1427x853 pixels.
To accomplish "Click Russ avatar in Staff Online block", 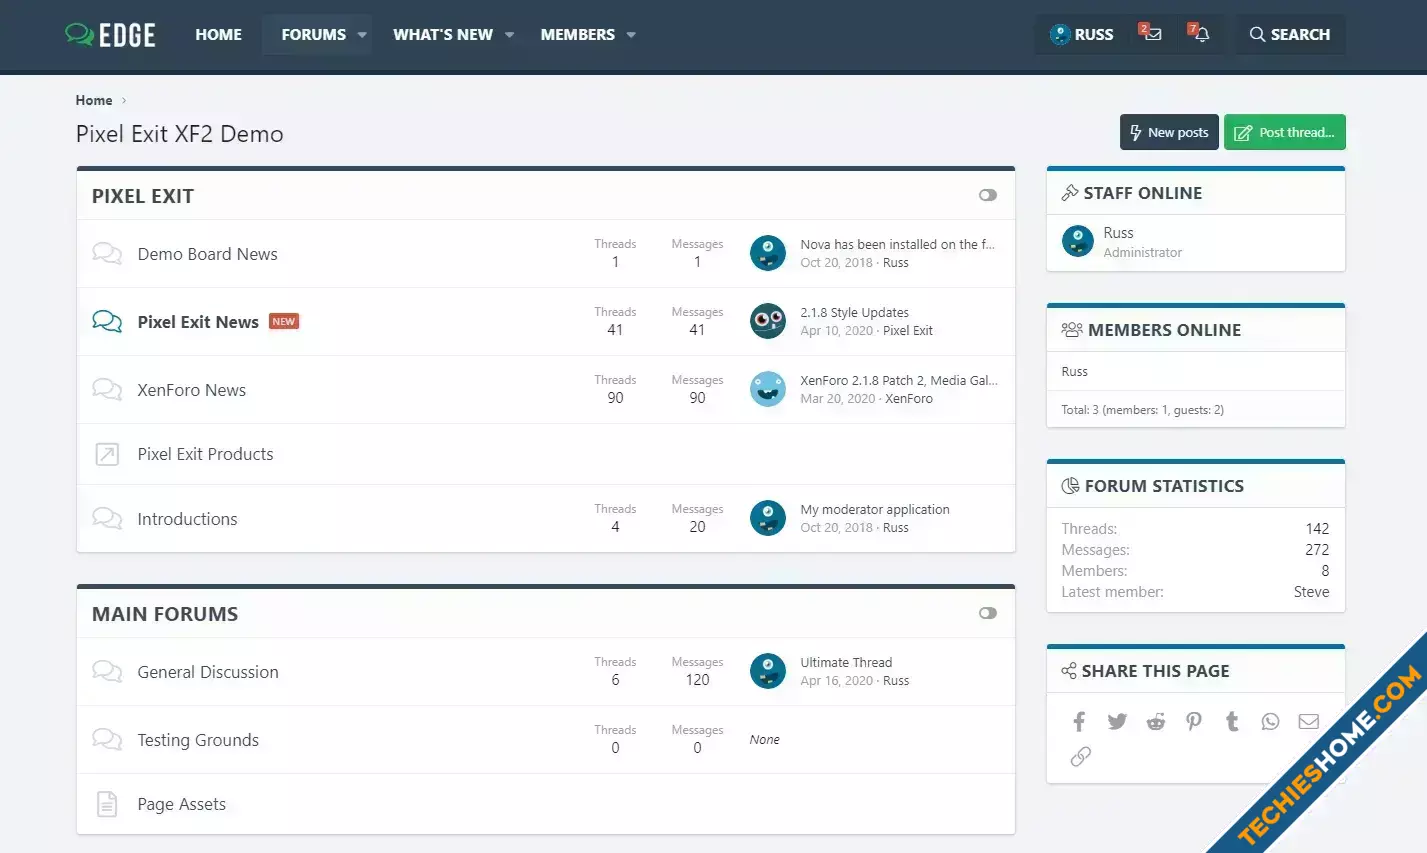I will click(x=1078, y=241).
